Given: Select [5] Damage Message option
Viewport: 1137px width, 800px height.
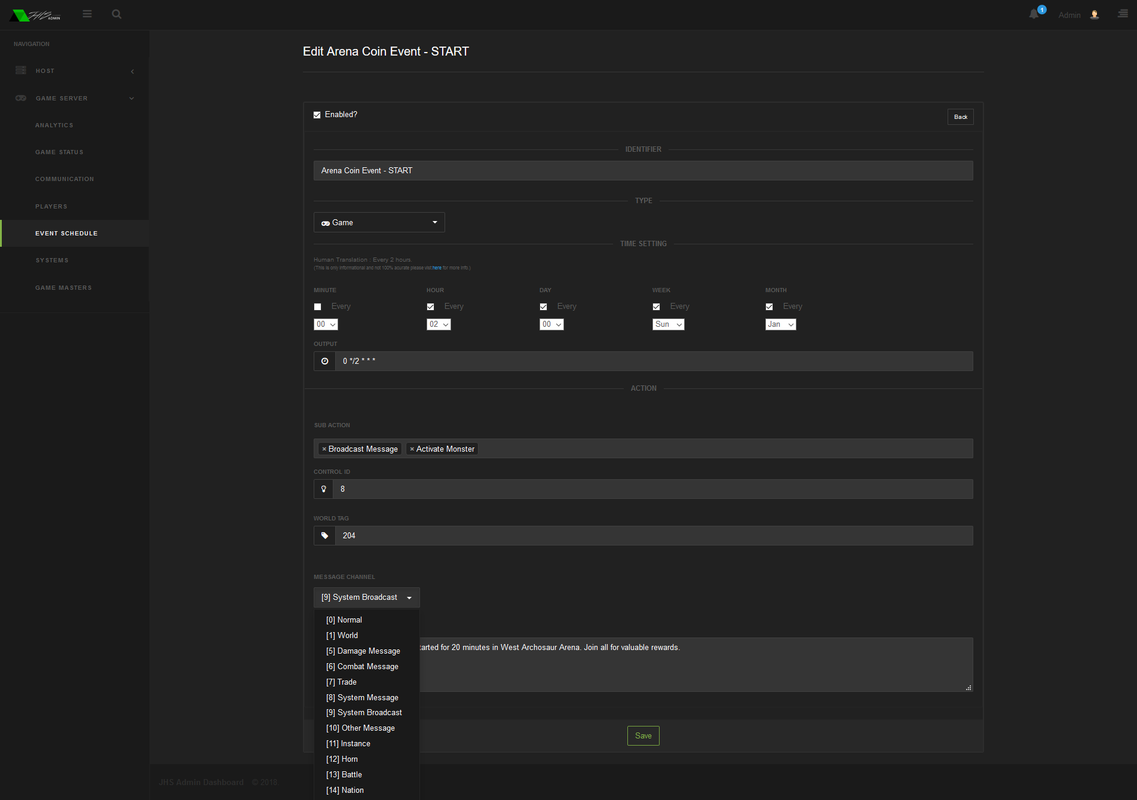Looking at the screenshot, I should [366, 651].
